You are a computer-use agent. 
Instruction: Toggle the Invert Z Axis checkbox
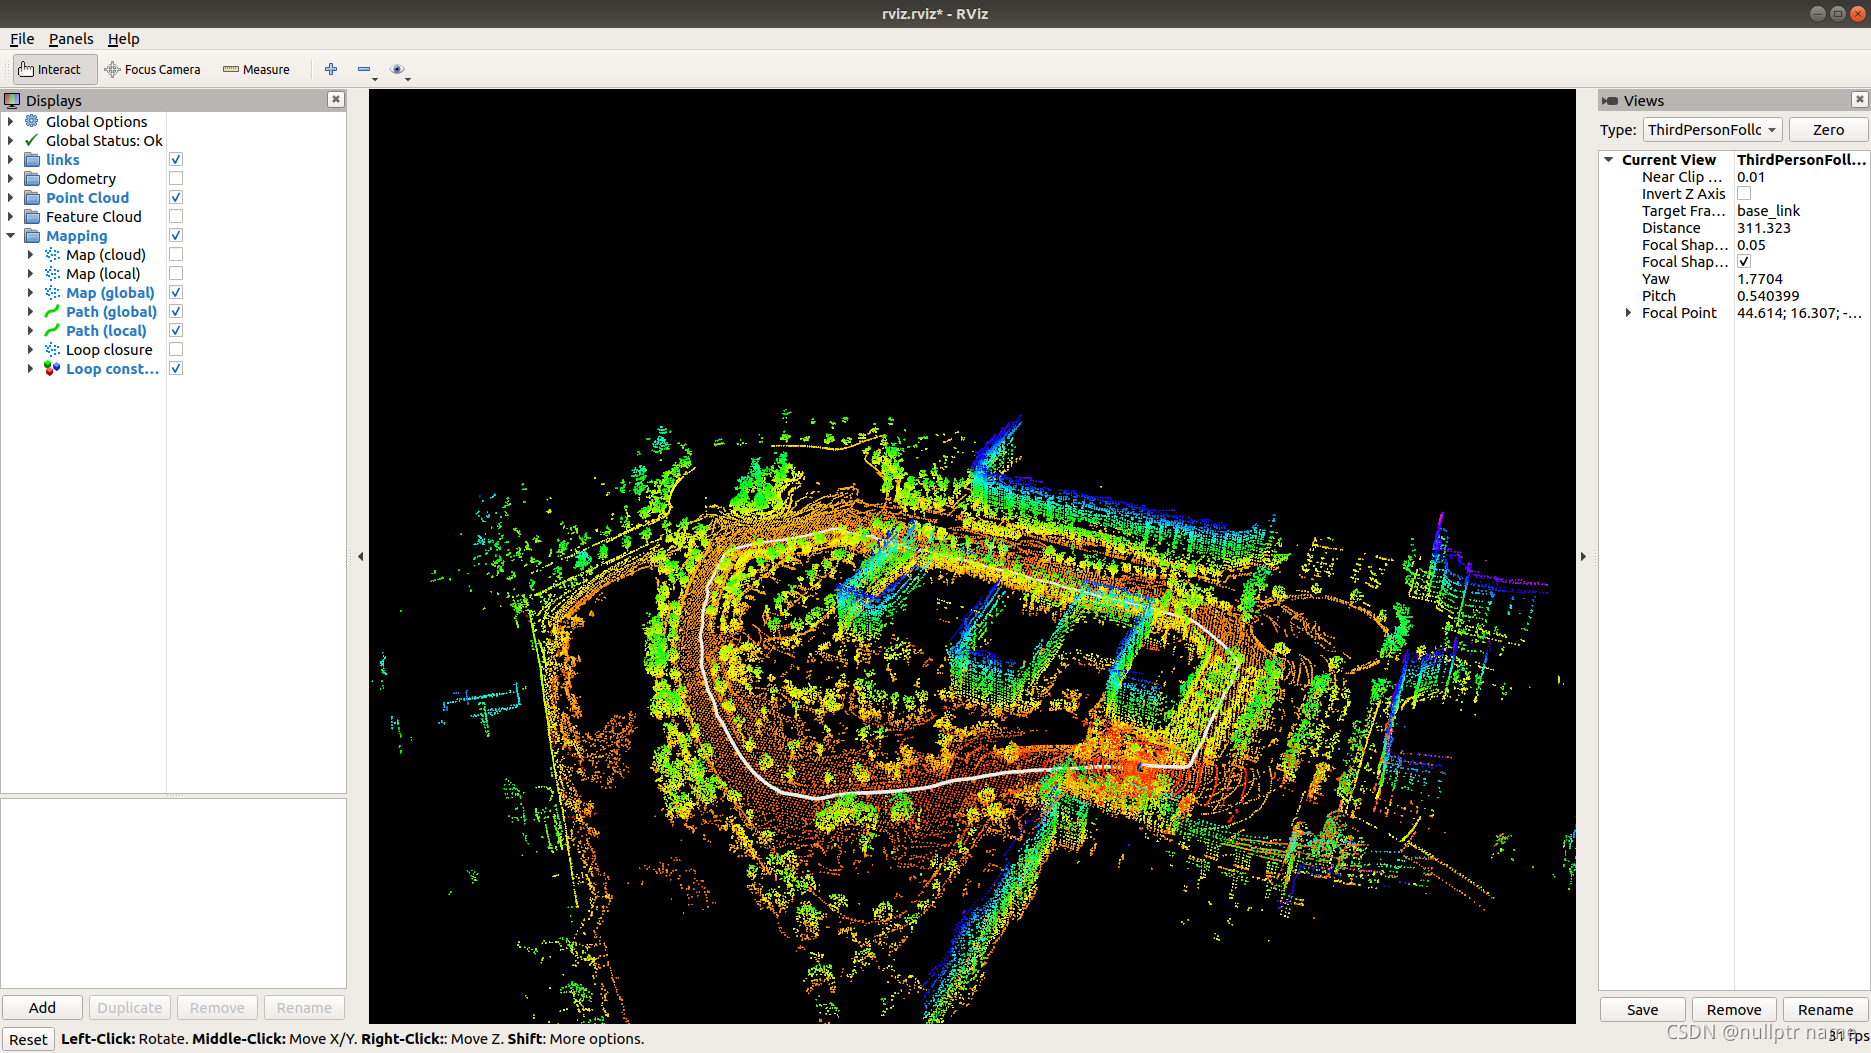1744,193
